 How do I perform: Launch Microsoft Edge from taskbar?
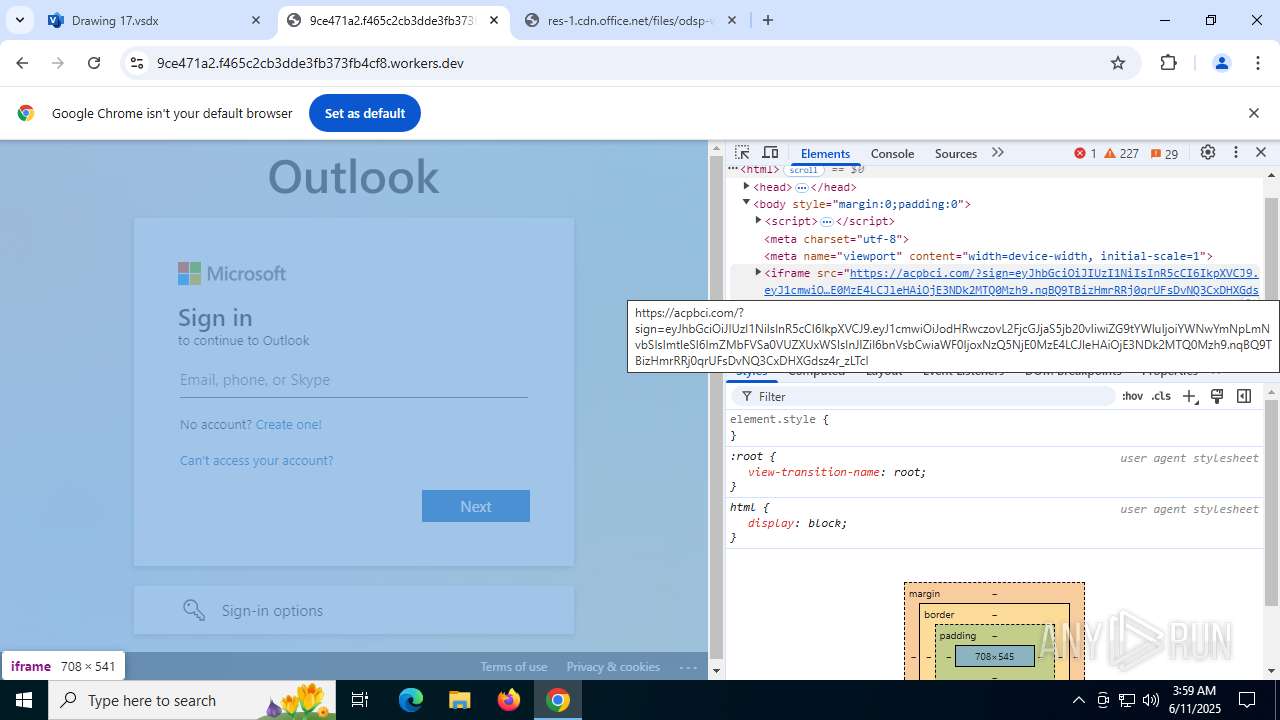pos(411,700)
